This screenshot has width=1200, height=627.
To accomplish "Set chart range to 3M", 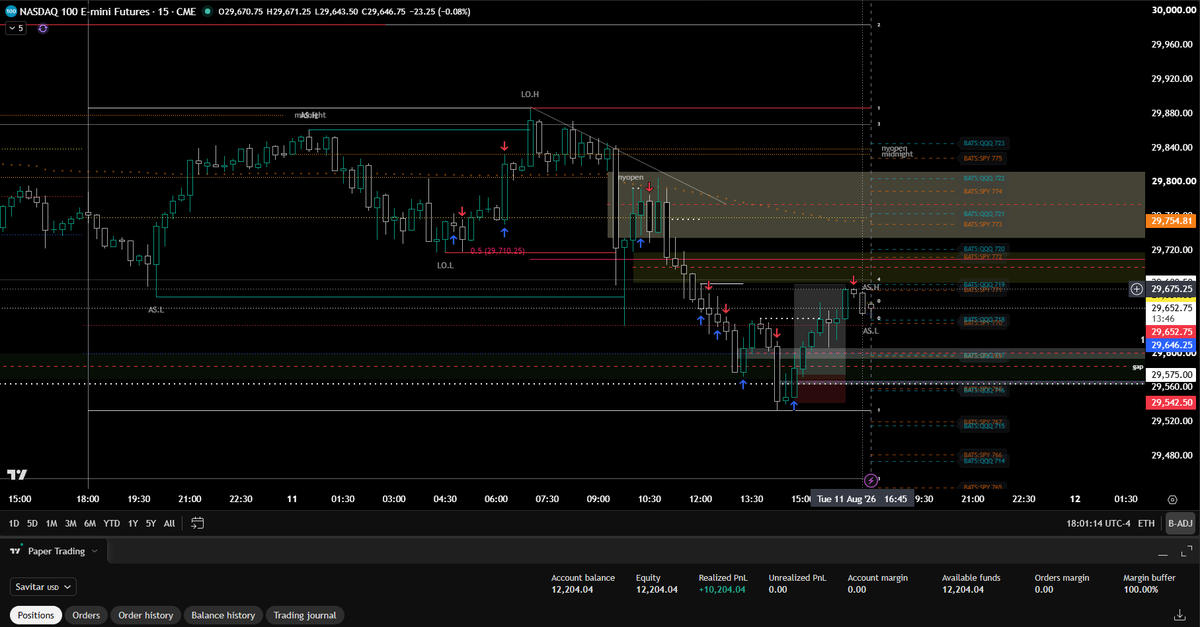I will pyautogui.click(x=70, y=523).
